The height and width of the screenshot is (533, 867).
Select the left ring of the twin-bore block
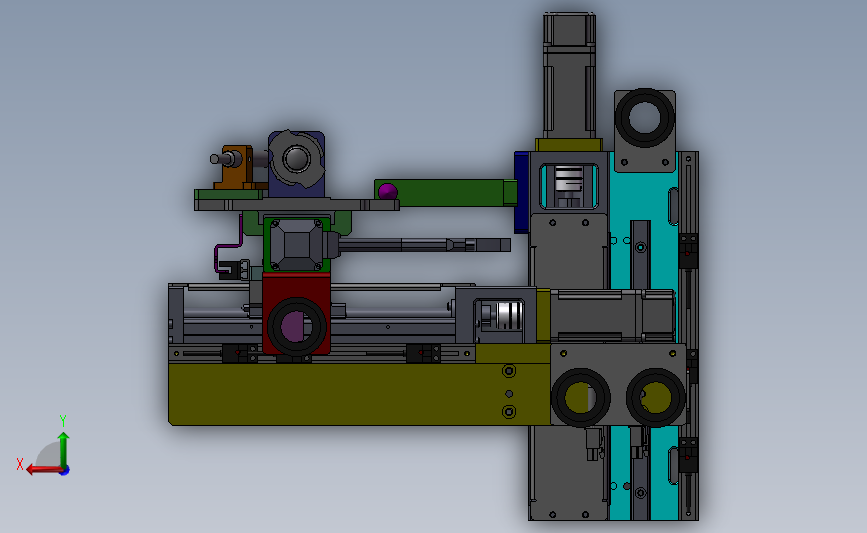[x=581, y=397]
